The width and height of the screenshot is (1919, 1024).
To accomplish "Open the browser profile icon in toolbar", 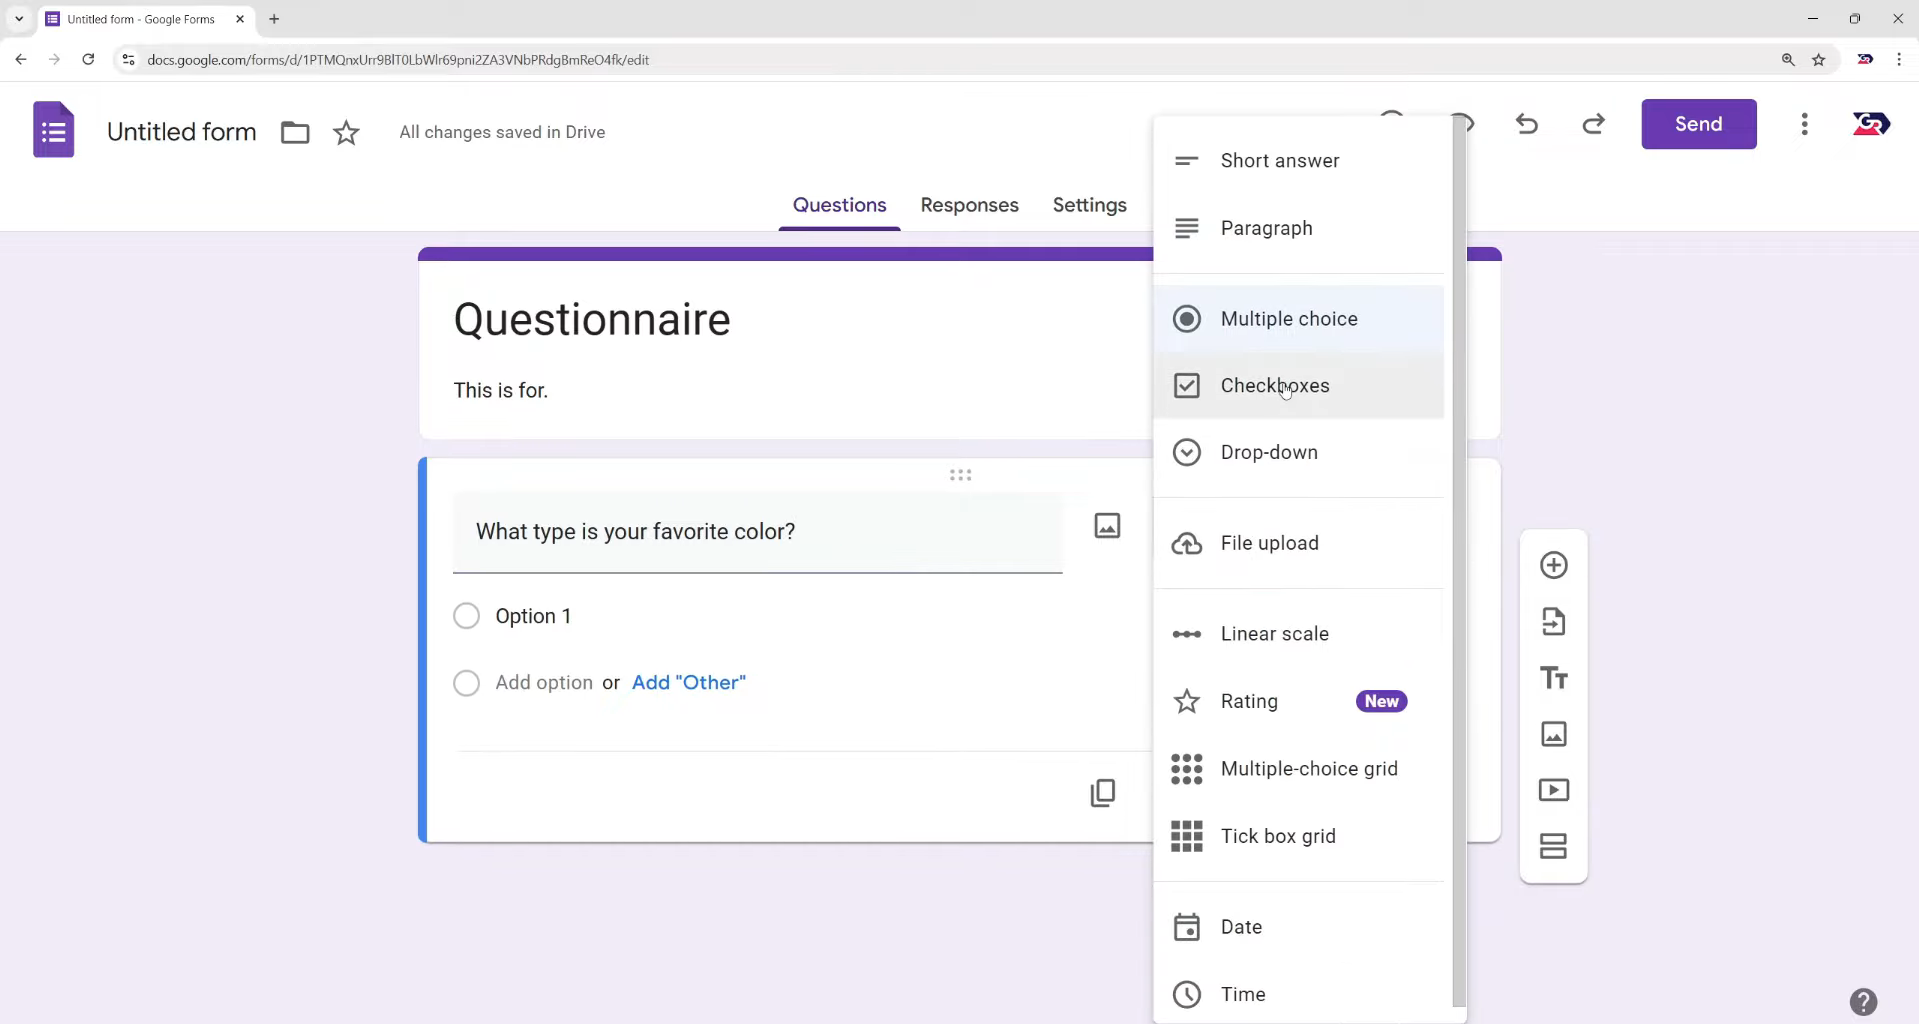I will pyautogui.click(x=1865, y=60).
